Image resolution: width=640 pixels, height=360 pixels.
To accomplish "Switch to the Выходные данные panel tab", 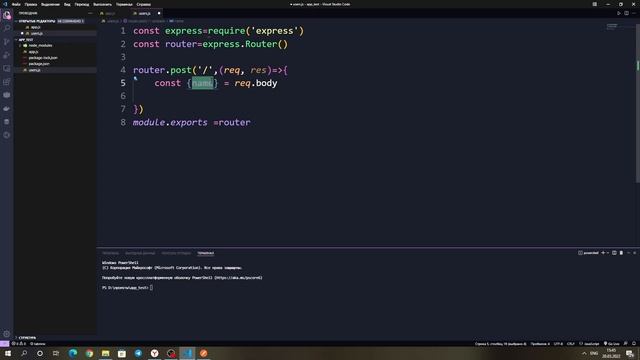I will (x=140, y=253).
